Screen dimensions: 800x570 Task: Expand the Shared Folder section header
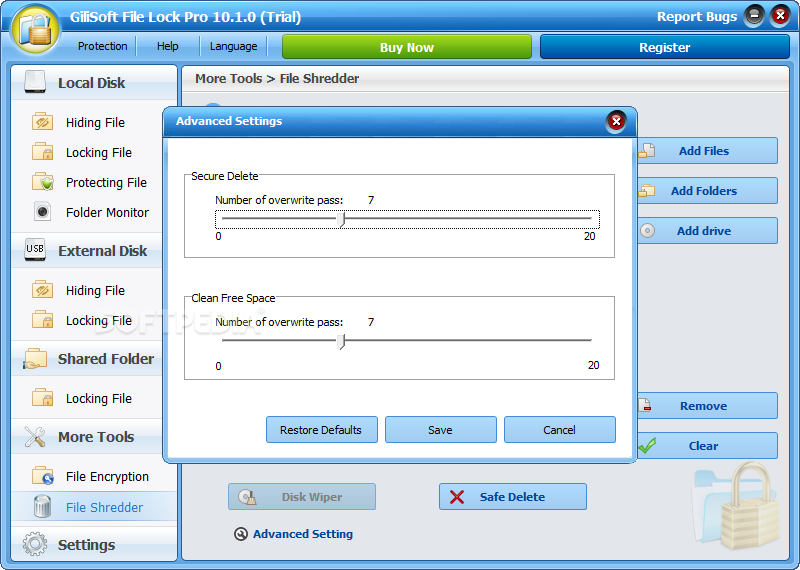pyautogui.click(x=87, y=359)
